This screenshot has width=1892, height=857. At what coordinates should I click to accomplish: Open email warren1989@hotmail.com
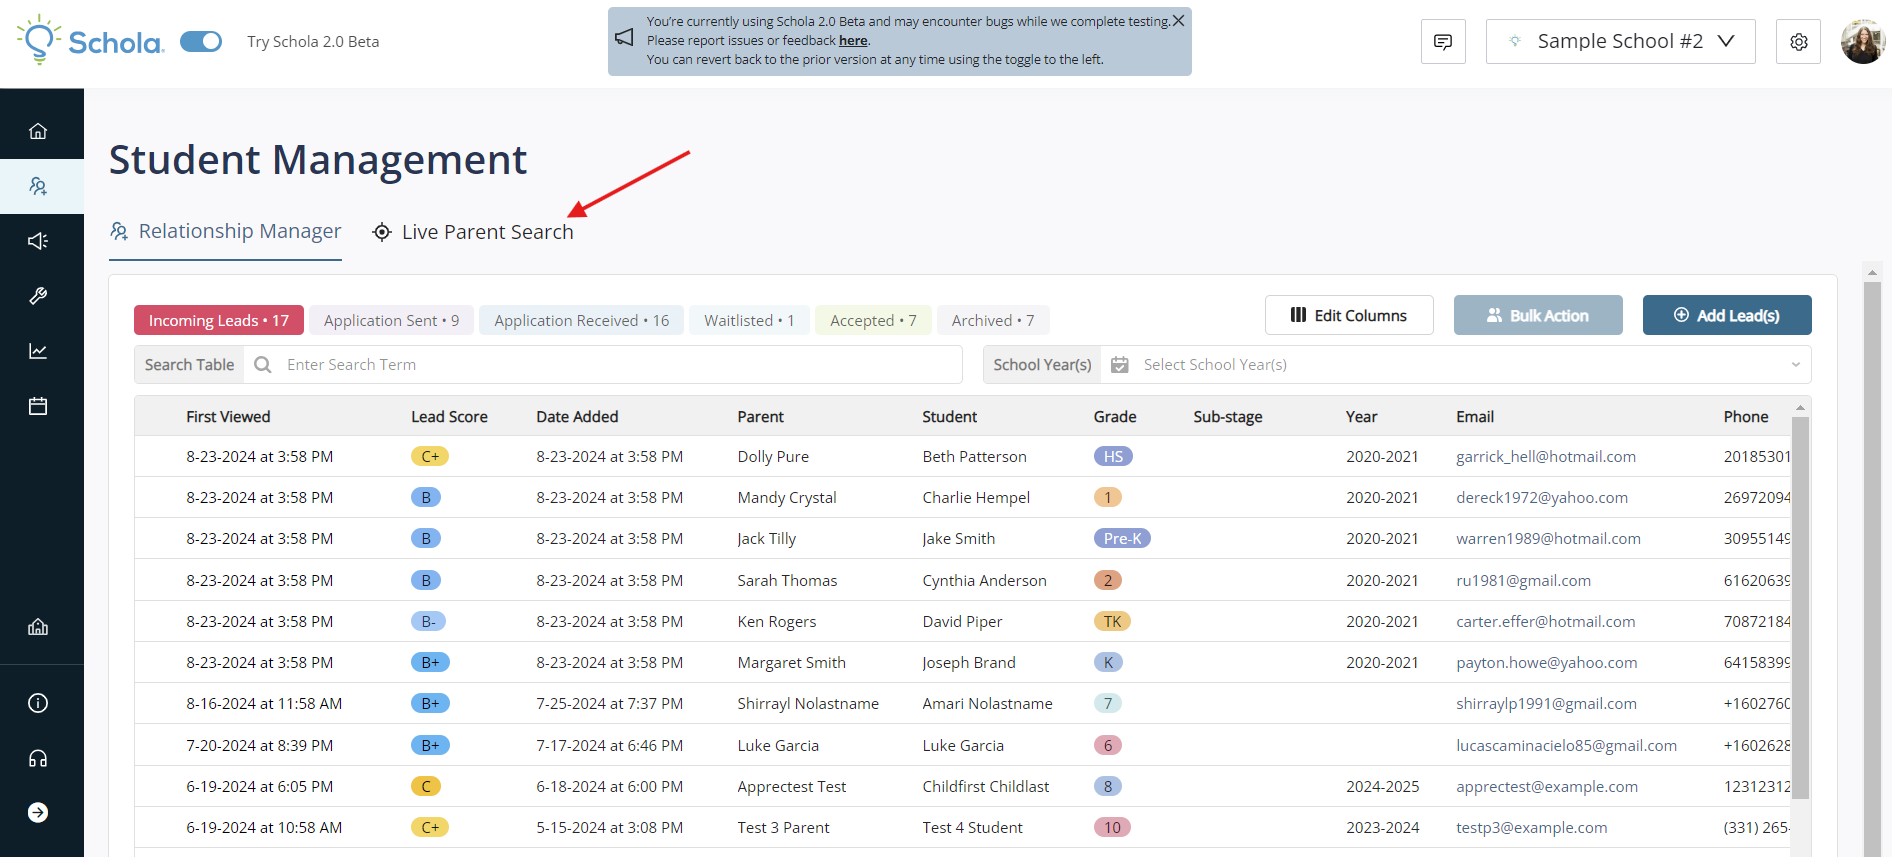point(1548,538)
